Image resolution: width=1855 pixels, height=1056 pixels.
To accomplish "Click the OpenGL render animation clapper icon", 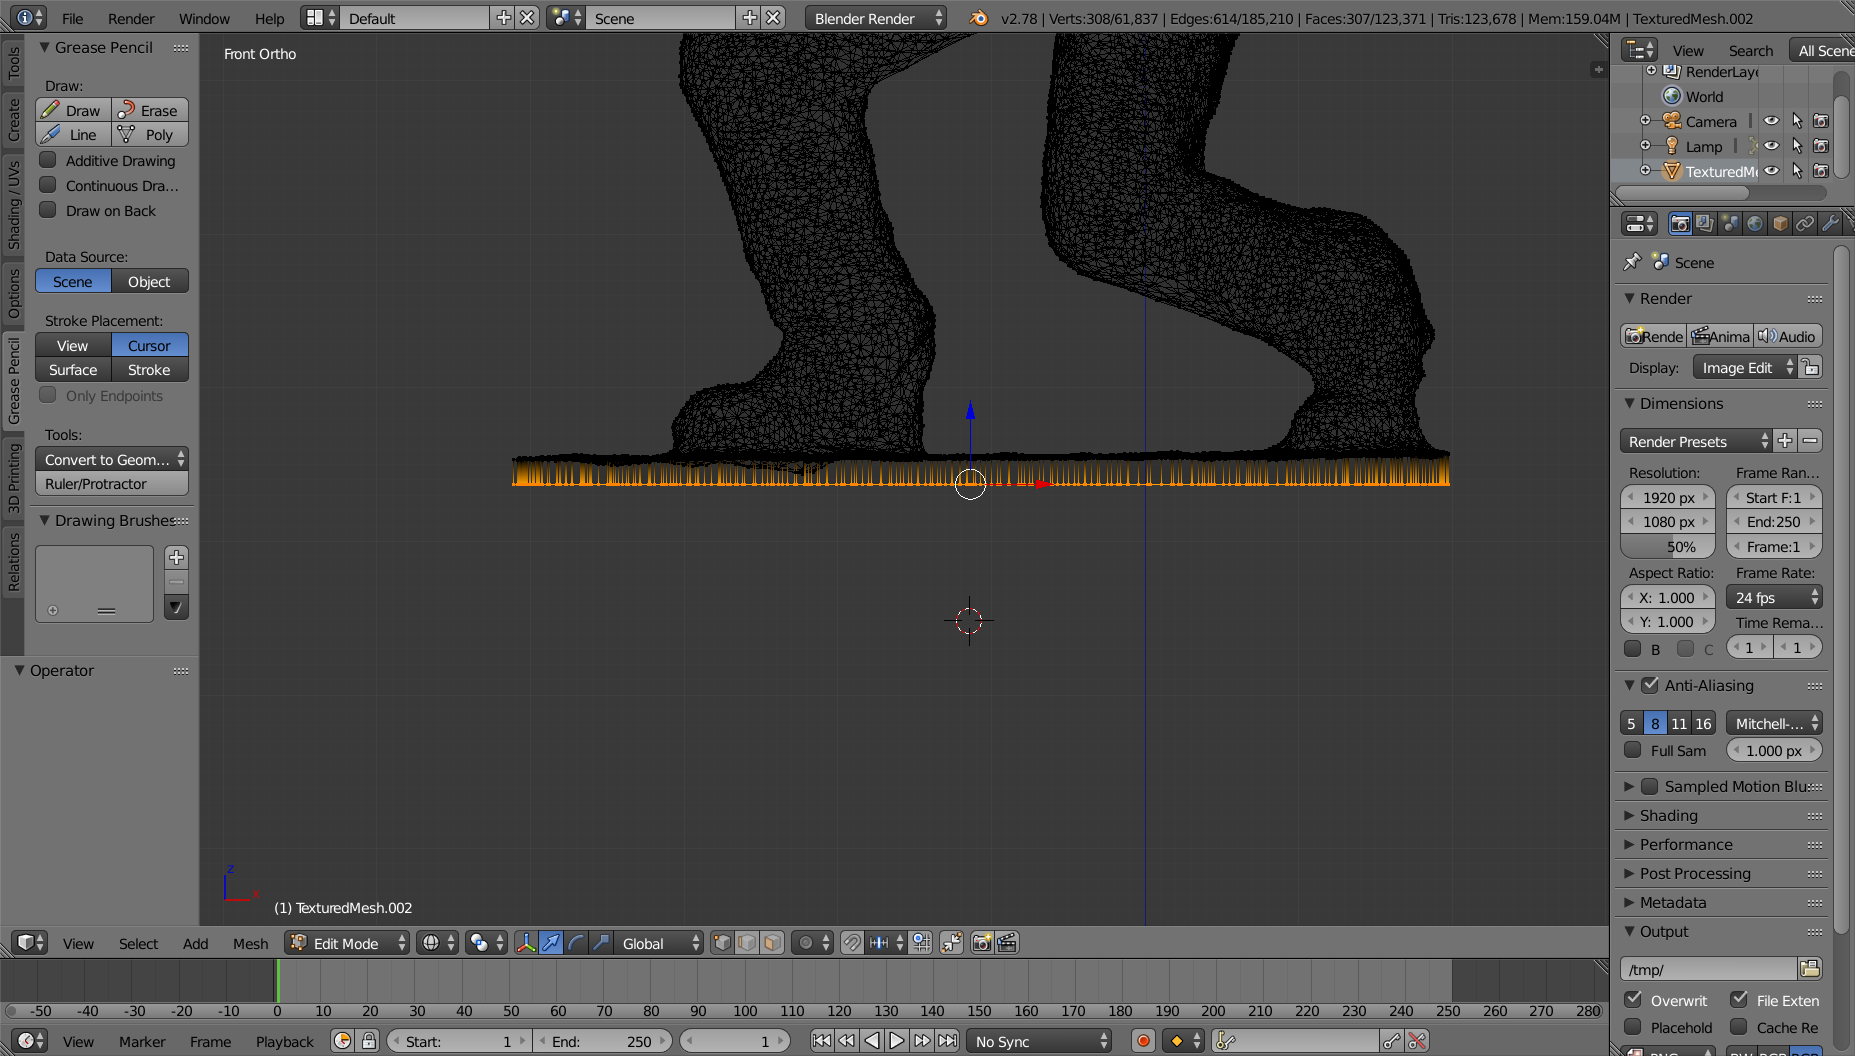I will coord(1007,943).
